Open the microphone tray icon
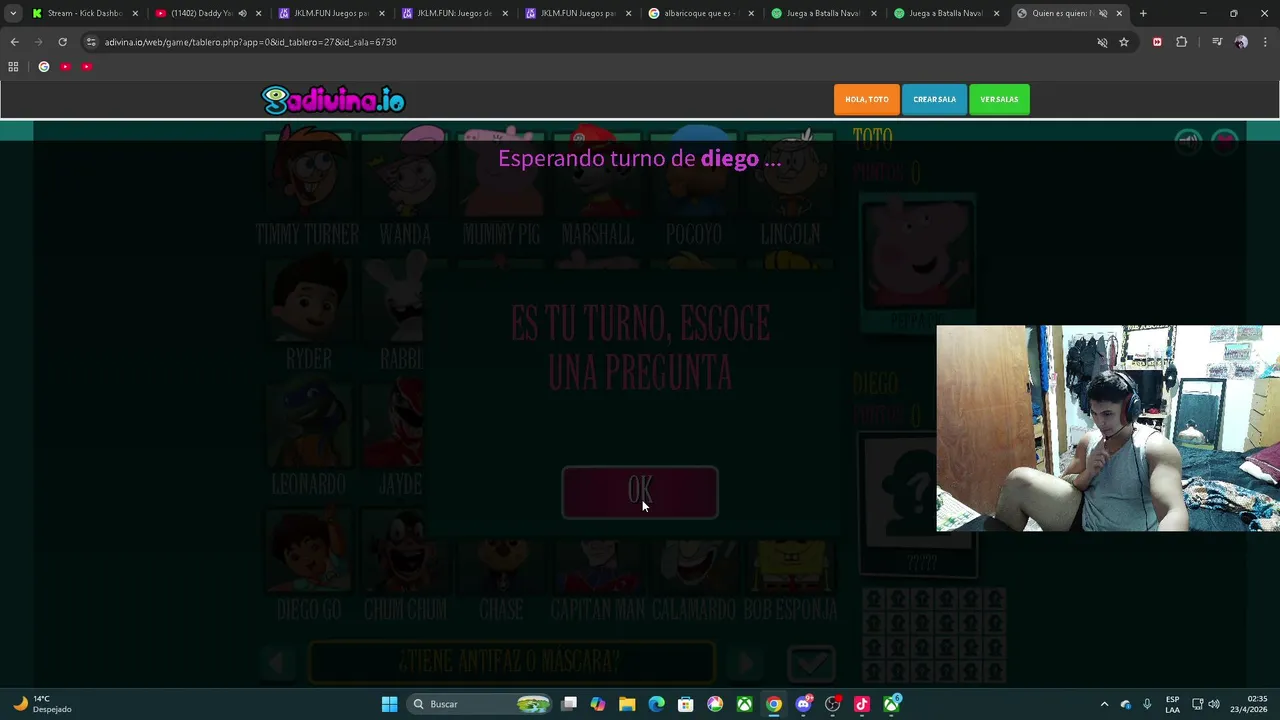The height and width of the screenshot is (720, 1280). pyautogui.click(x=1147, y=704)
